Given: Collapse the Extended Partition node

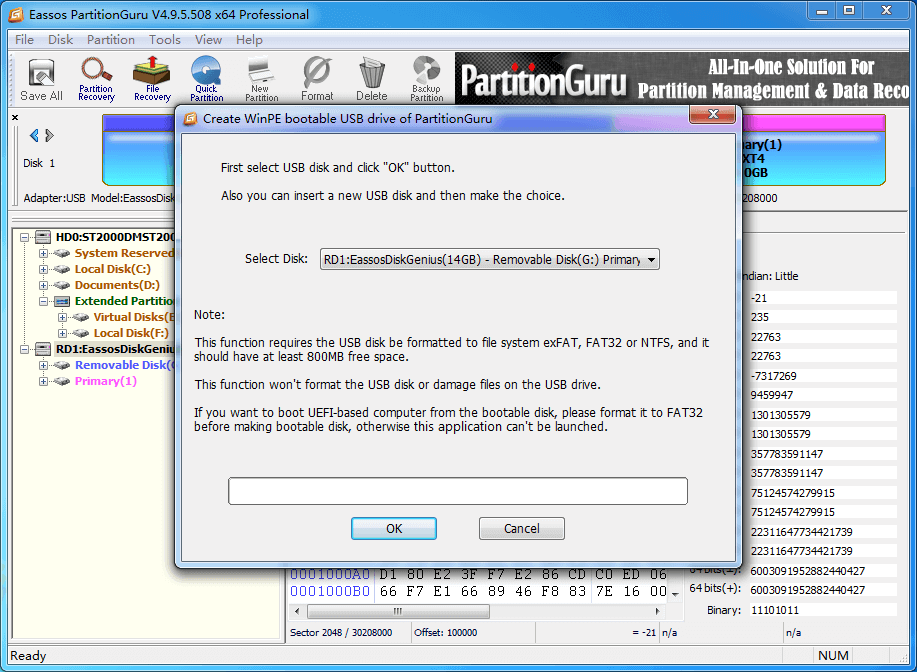Looking at the screenshot, I should click(43, 301).
